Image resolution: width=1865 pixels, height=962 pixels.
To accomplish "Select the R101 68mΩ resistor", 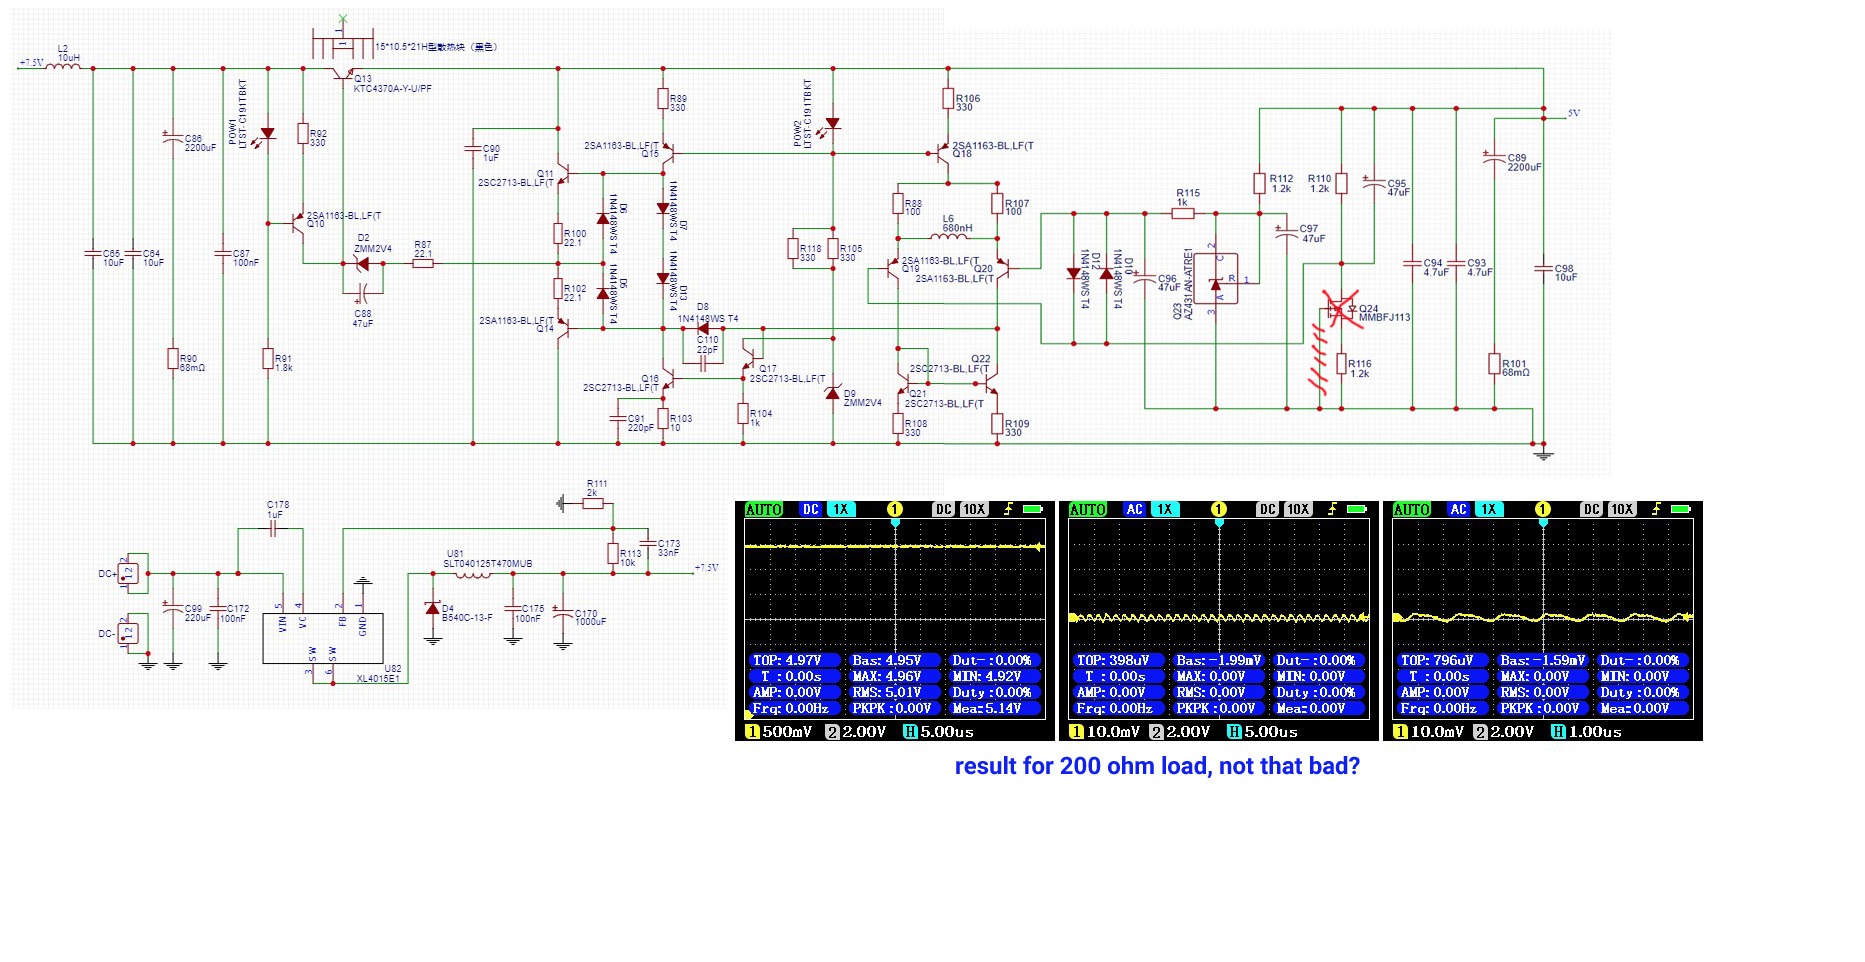I will [1494, 363].
